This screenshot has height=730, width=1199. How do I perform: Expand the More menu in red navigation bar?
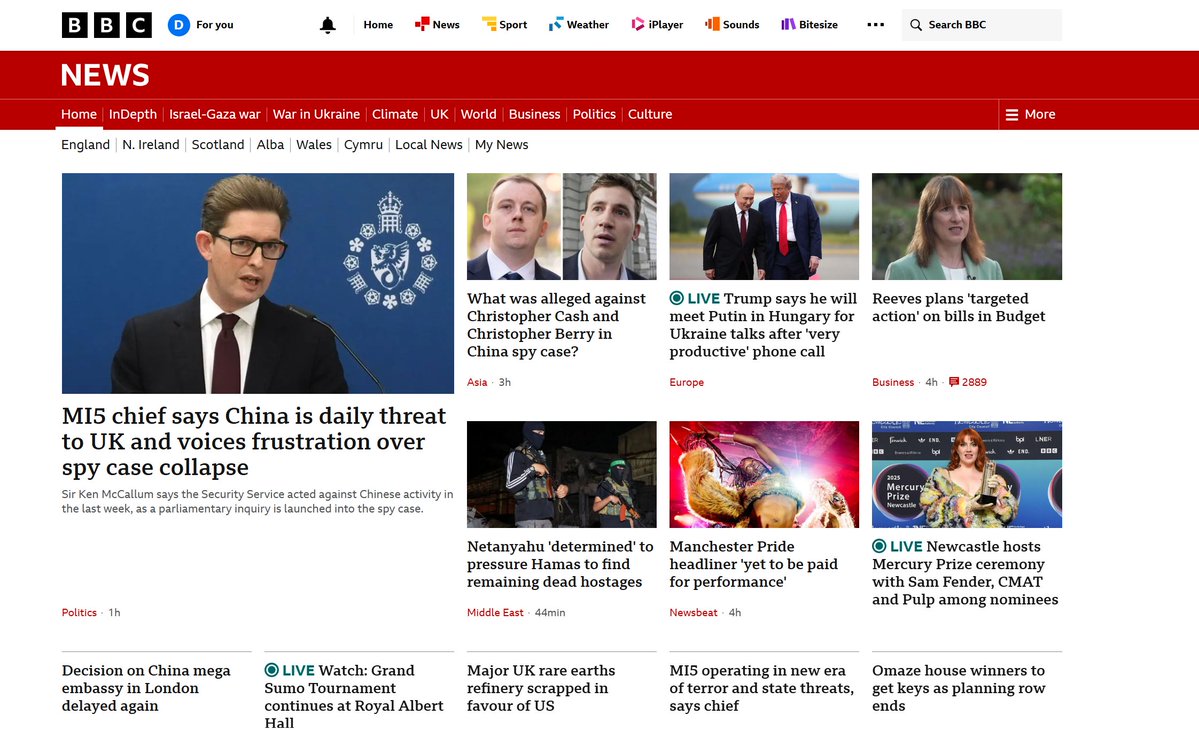[x=1030, y=115]
